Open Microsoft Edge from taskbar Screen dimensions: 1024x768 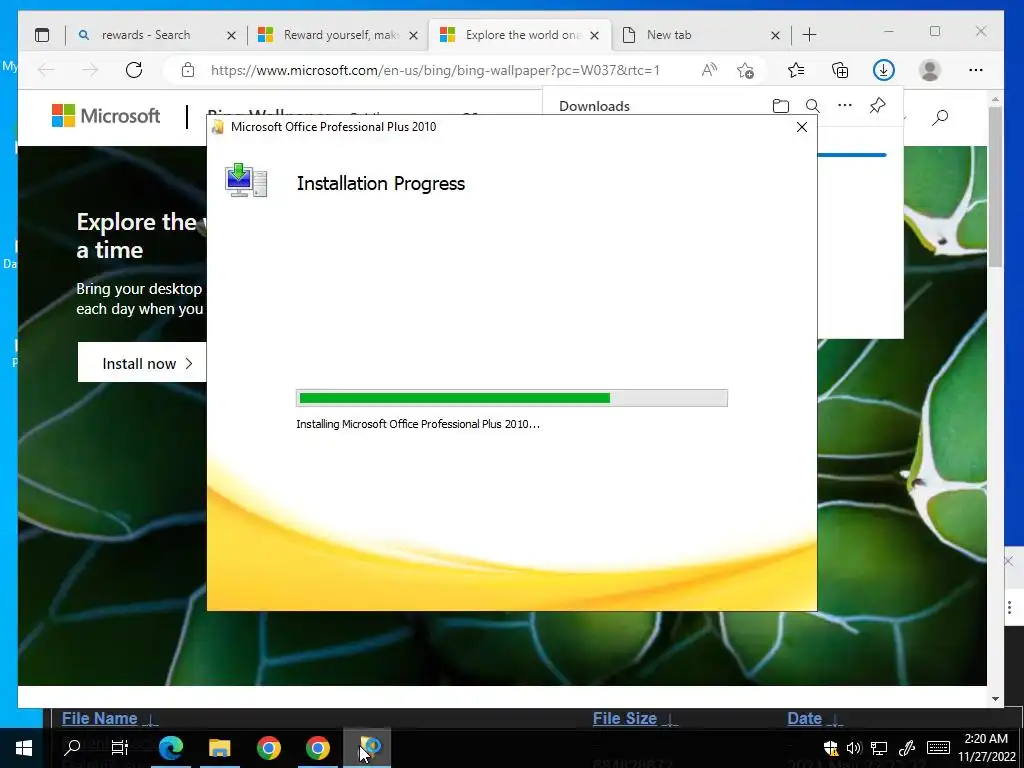[x=171, y=748]
